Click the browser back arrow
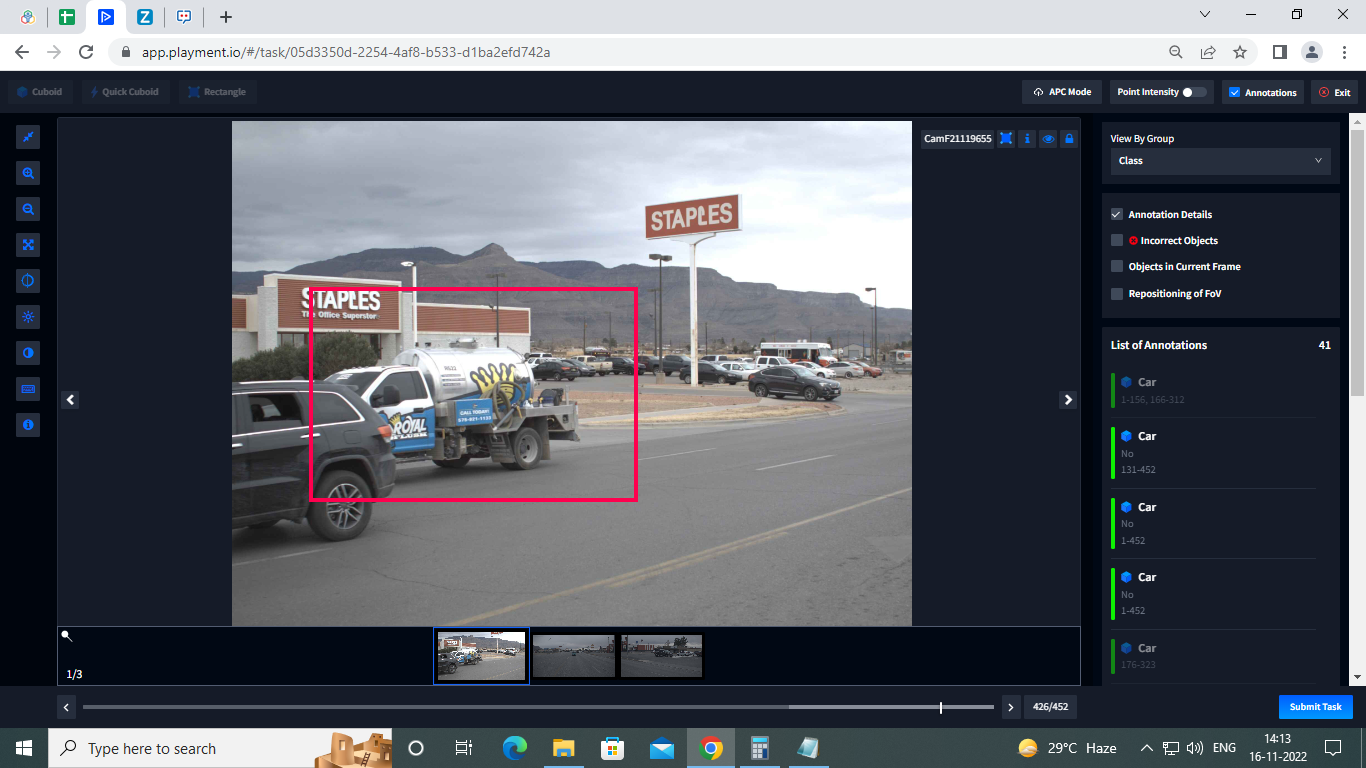 click(22, 52)
